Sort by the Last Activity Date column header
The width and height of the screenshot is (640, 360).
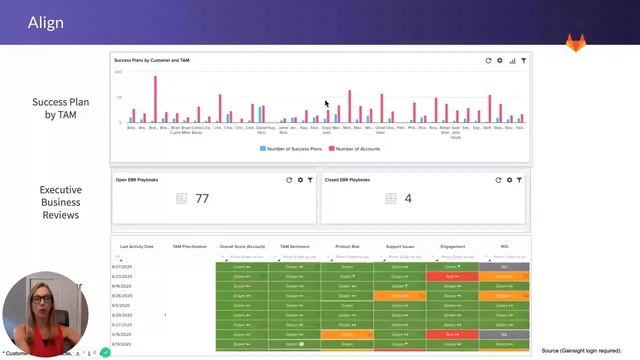pos(137,247)
